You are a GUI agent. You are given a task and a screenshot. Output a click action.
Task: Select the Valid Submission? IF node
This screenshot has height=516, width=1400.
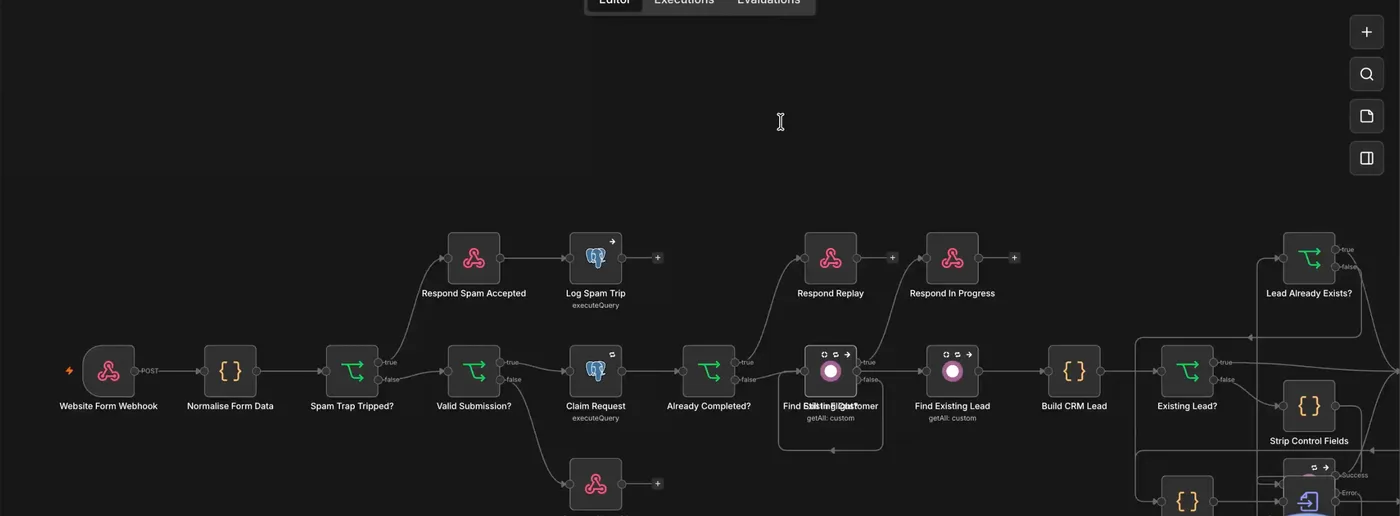click(x=474, y=371)
